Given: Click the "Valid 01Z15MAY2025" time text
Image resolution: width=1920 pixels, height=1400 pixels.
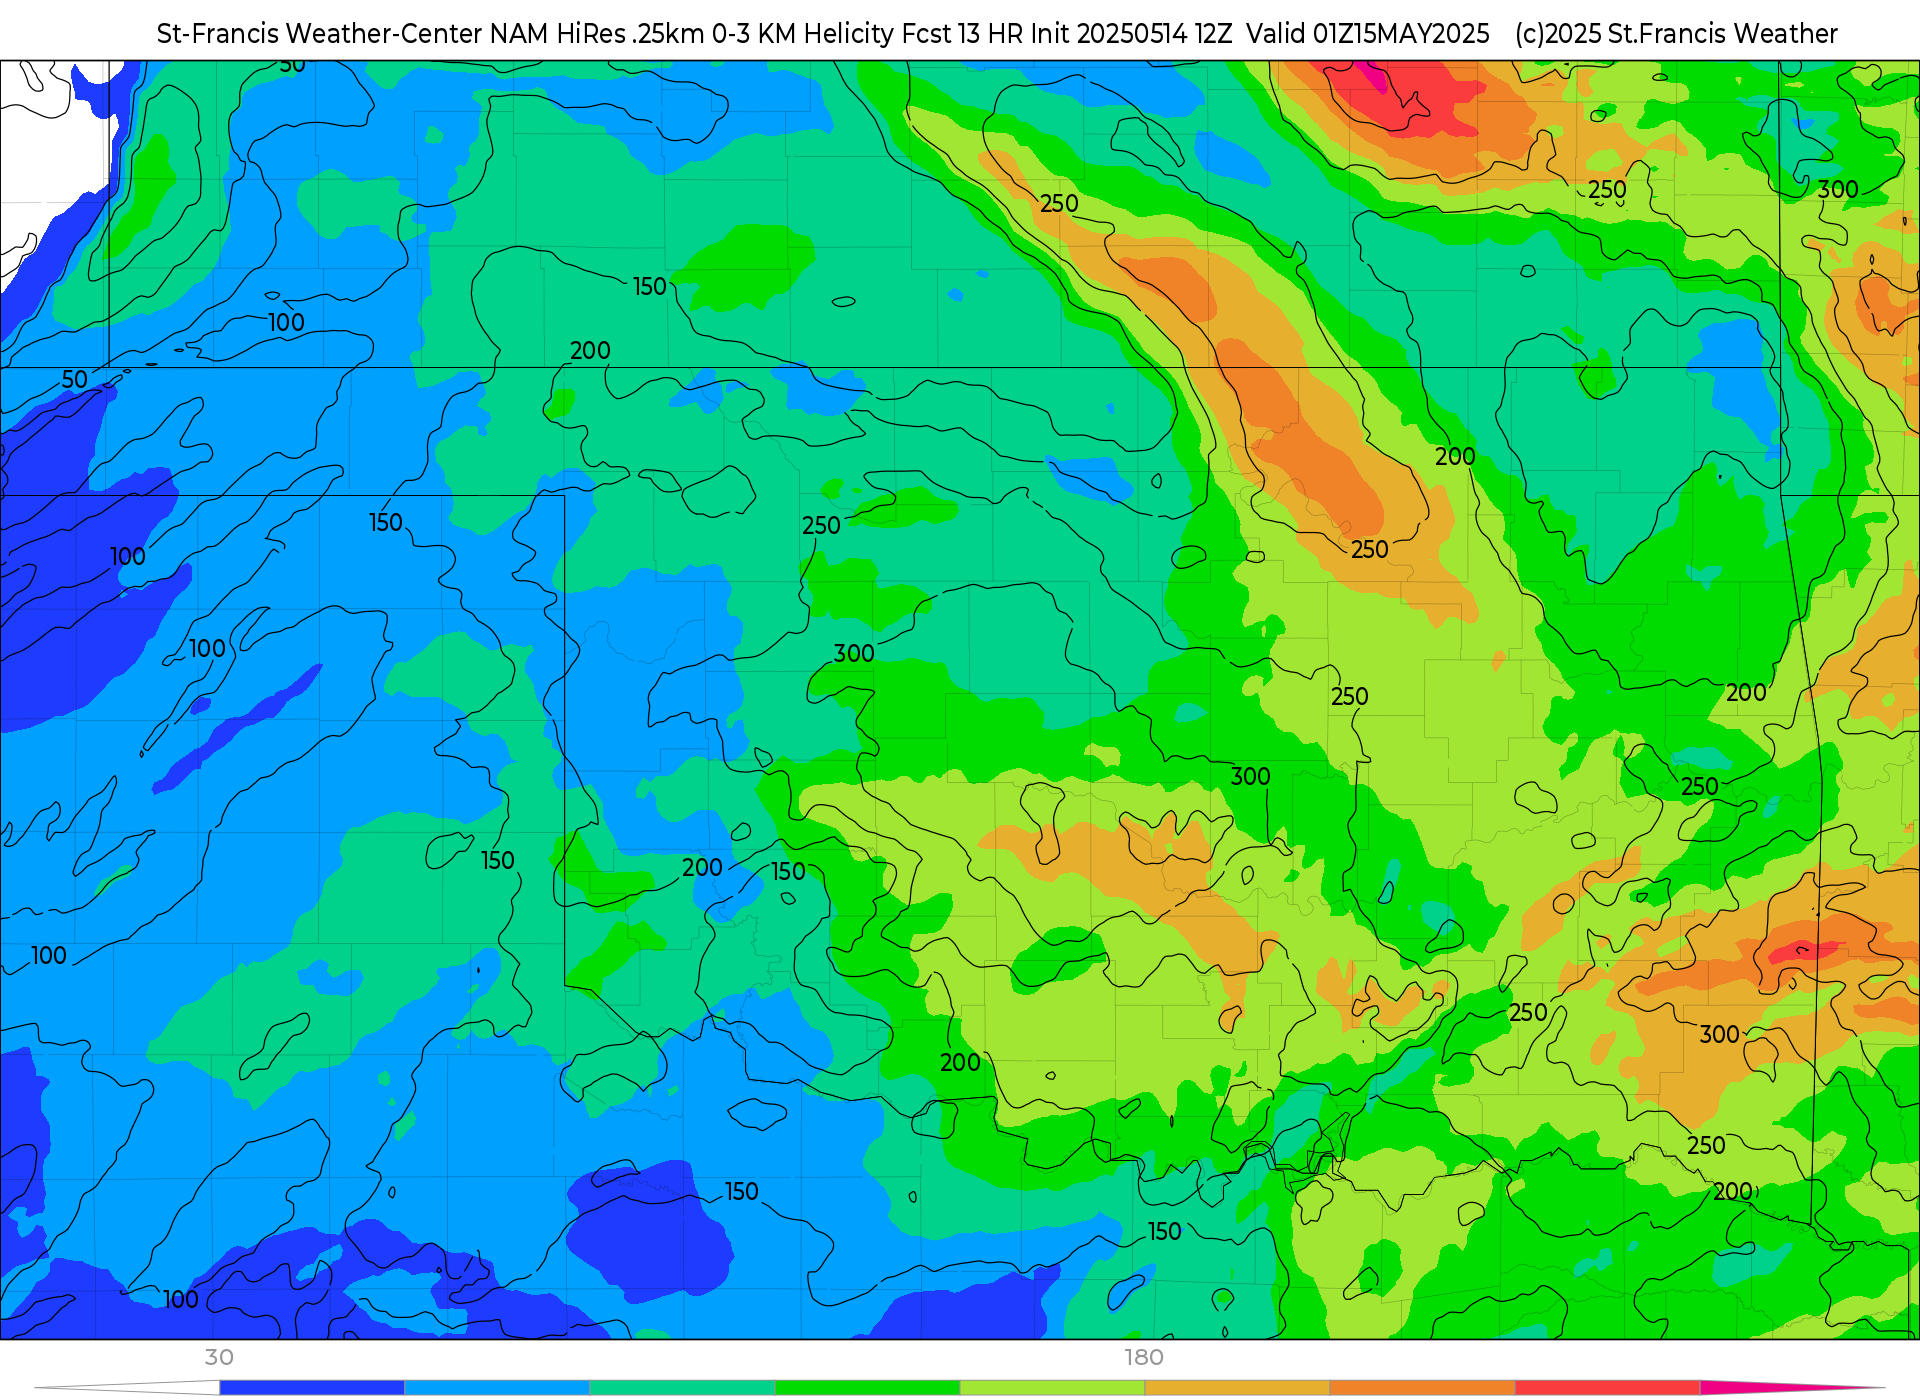Looking at the screenshot, I should 1368,34.
